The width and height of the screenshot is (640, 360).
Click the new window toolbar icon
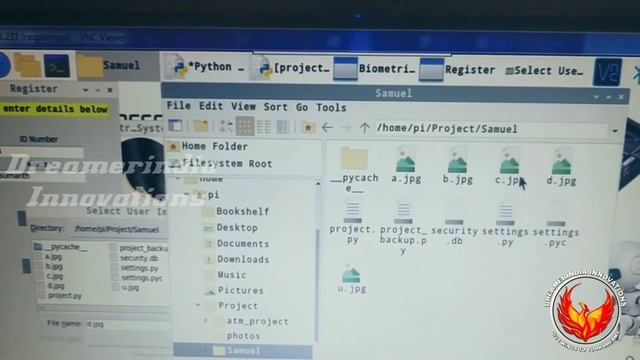click(x=176, y=125)
